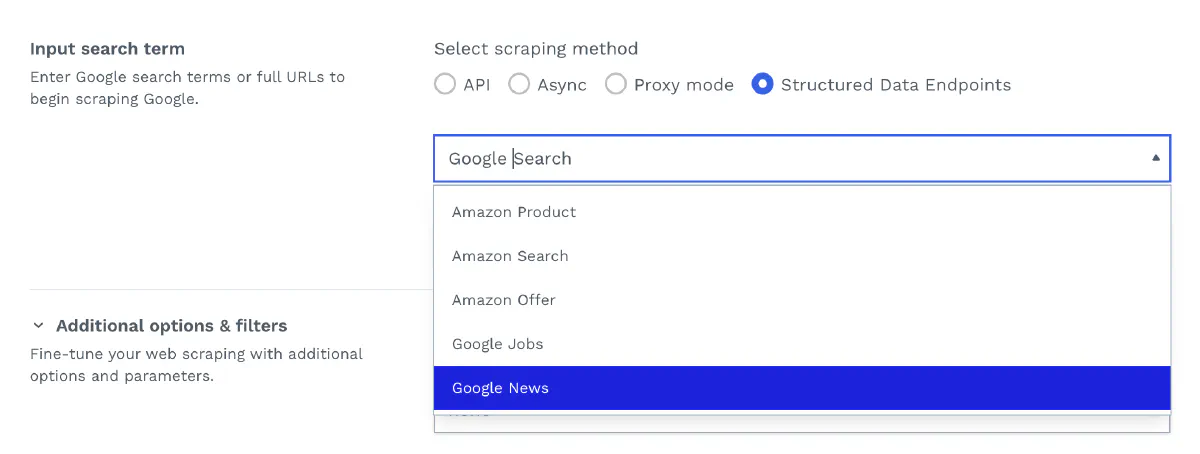Click the Google Search combo box text

pyautogui.click(x=510, y=158)
